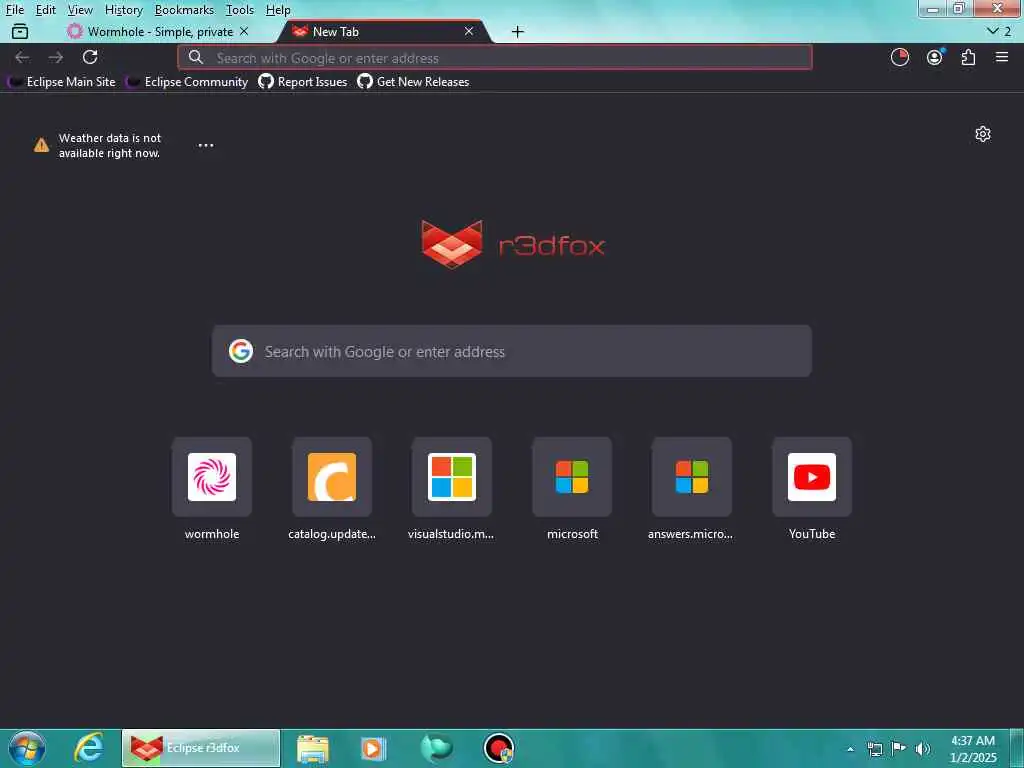Open the Firefox View icon left of the tabs
Image resolution: width=1024 pixels, height=768 pixels.
point(20,31)
